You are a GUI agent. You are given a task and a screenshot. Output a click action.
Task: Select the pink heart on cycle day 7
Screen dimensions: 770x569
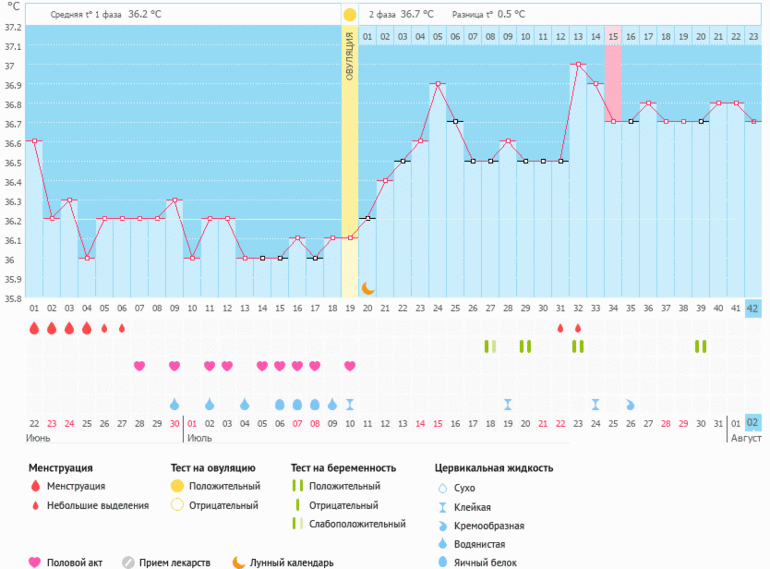click(139, 366)
